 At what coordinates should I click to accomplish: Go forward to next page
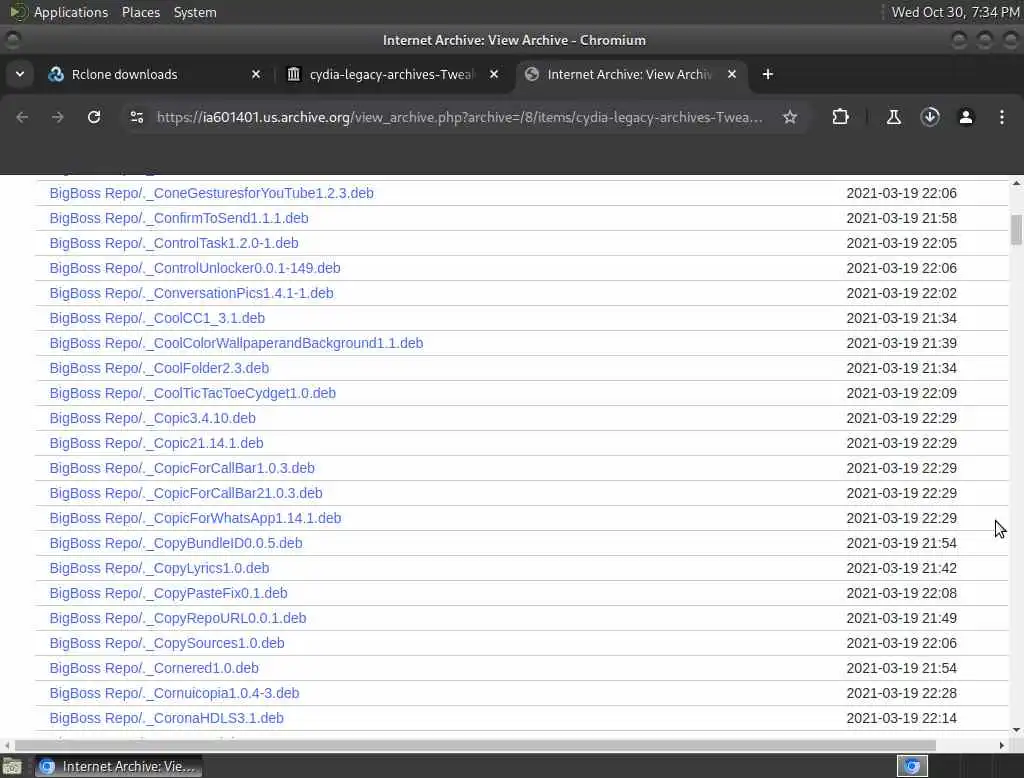click(x=57, y=117)
